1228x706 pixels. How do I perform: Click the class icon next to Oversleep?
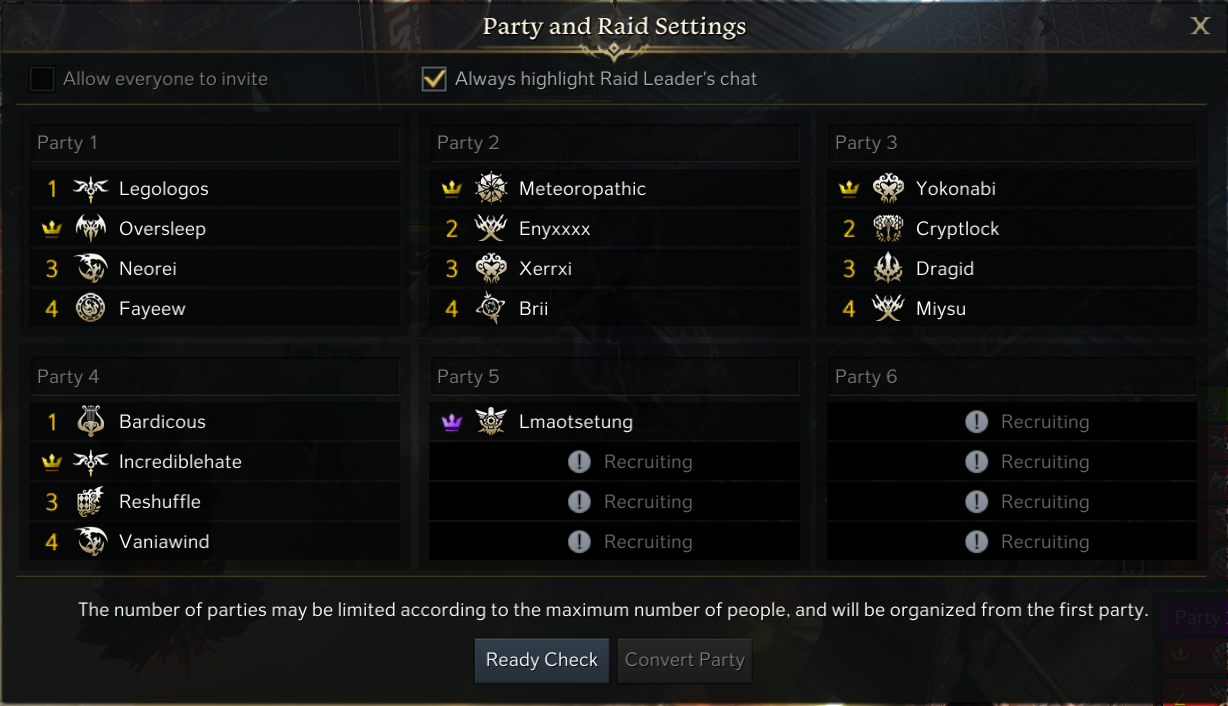(x=91, y=229)
